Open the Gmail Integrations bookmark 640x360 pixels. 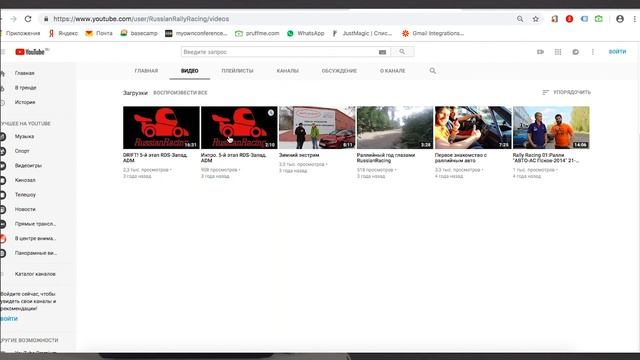tap(433, 33)
